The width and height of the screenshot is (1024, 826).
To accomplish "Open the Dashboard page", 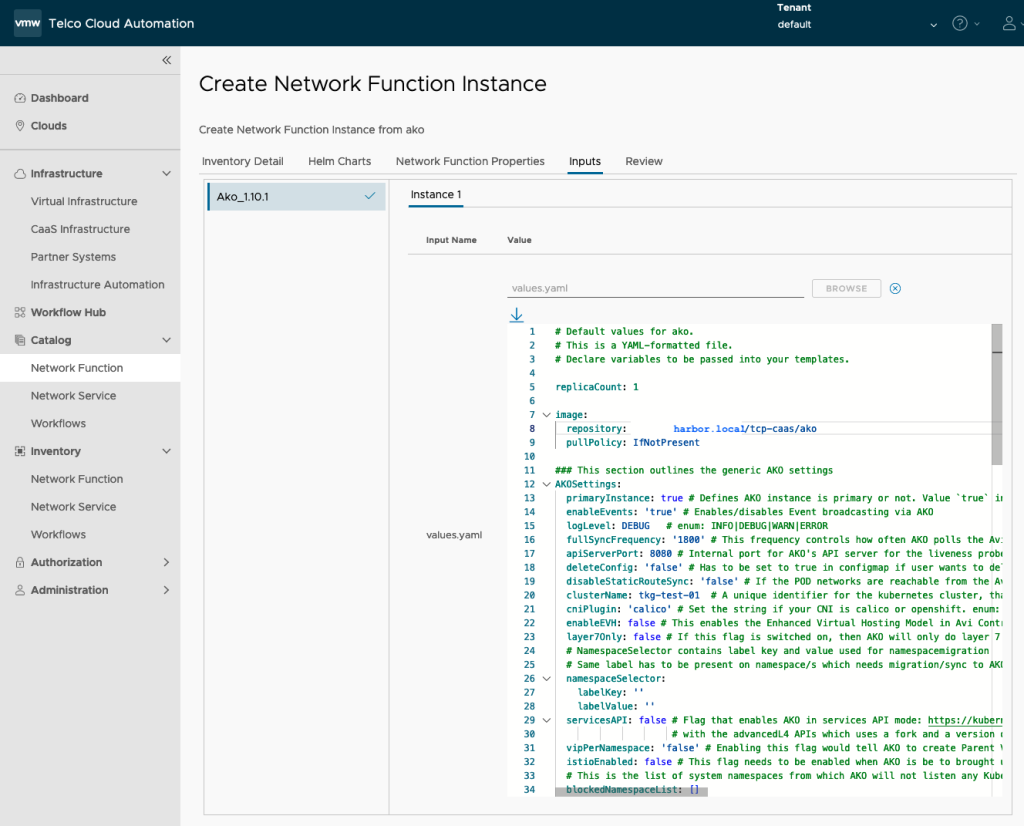I will tap(59, 98).
